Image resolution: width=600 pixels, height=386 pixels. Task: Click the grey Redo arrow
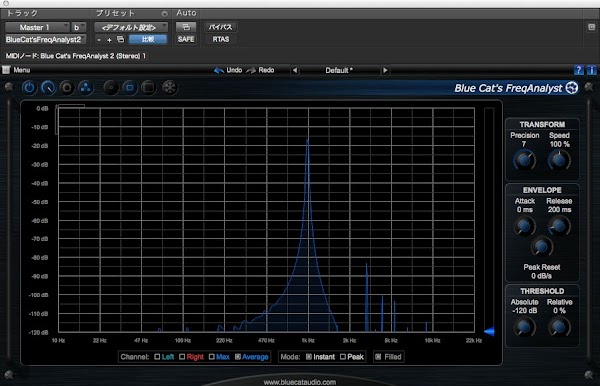pos(251,70)
